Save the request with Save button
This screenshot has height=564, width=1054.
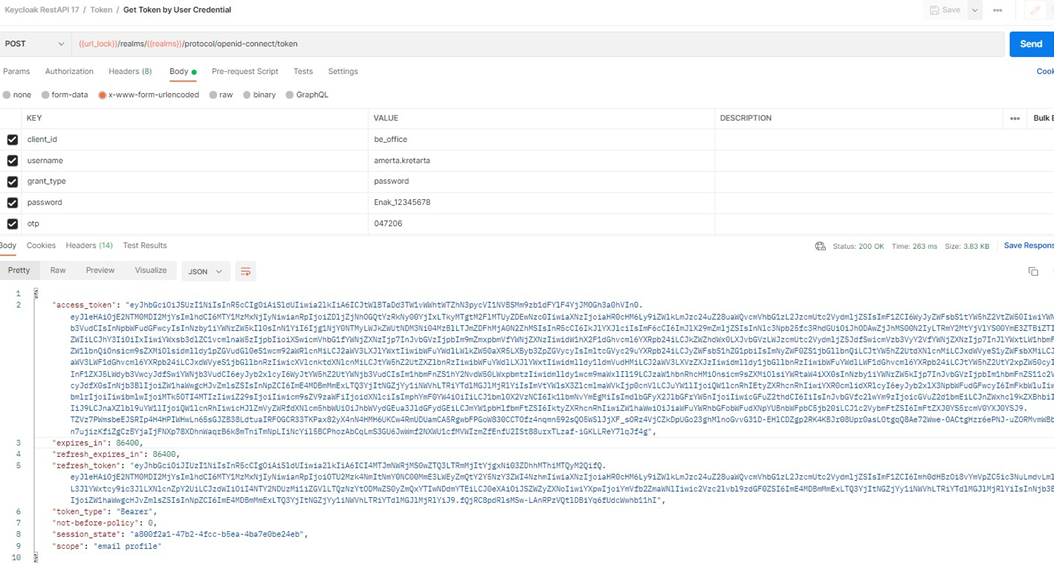click(945, 10)
